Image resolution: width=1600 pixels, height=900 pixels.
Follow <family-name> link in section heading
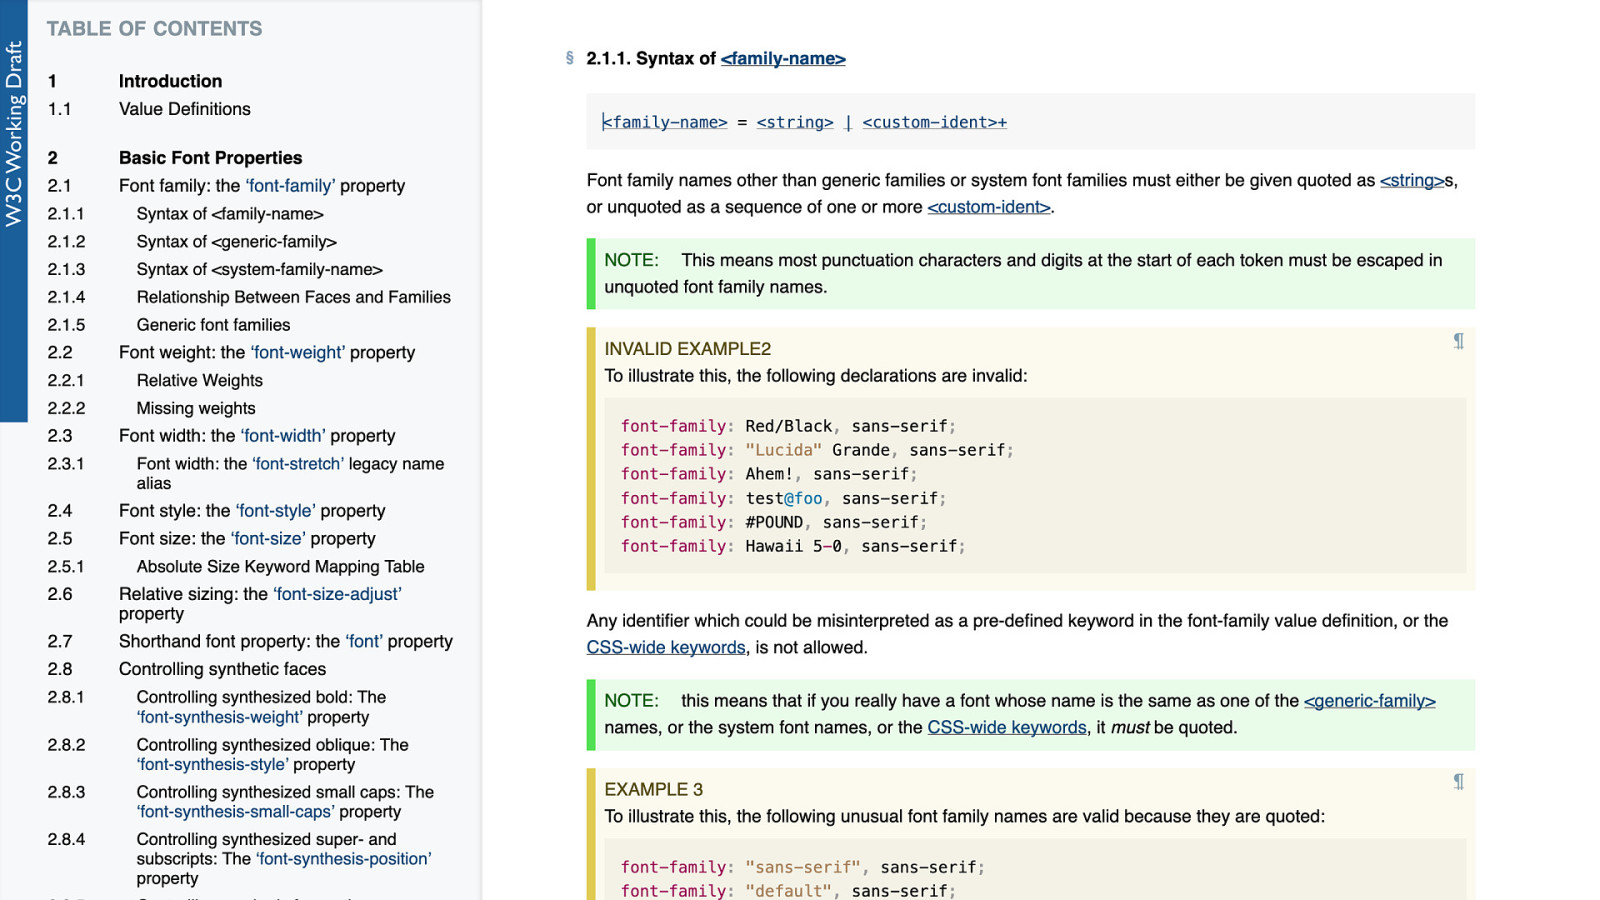(x=783, y=59)
